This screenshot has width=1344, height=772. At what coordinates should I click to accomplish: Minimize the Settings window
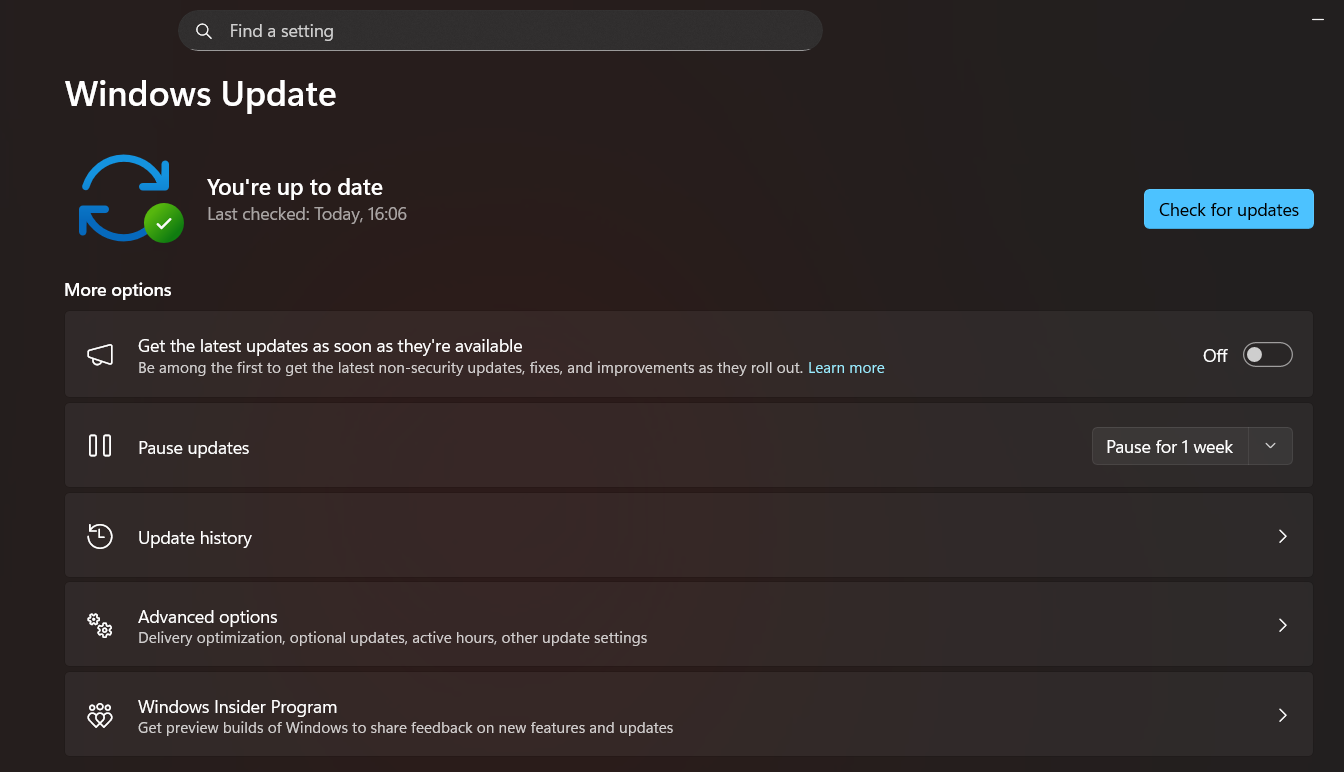1317,19
